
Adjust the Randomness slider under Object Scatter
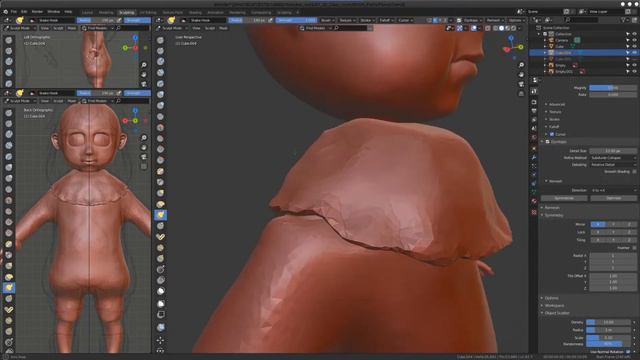click(x=609, y=344)
